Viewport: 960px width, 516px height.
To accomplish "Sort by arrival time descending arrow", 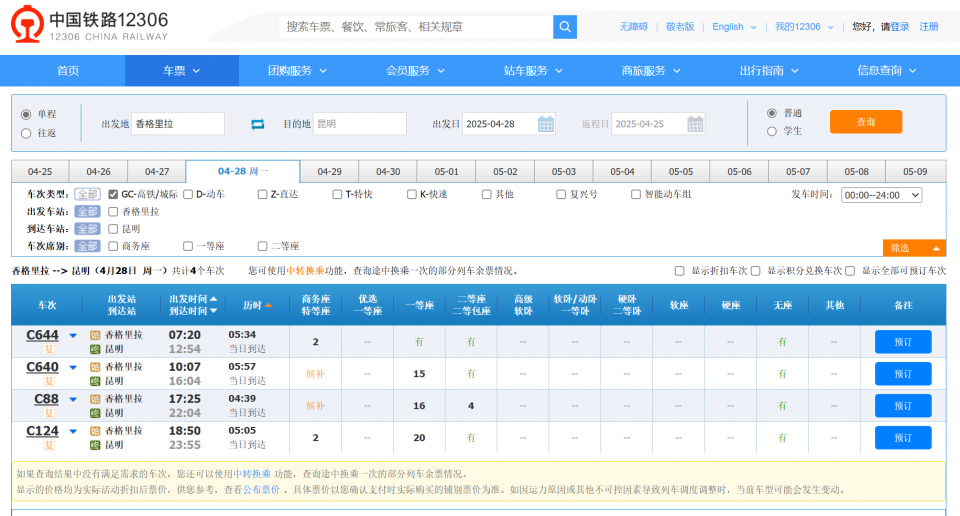I will [213, 311].
